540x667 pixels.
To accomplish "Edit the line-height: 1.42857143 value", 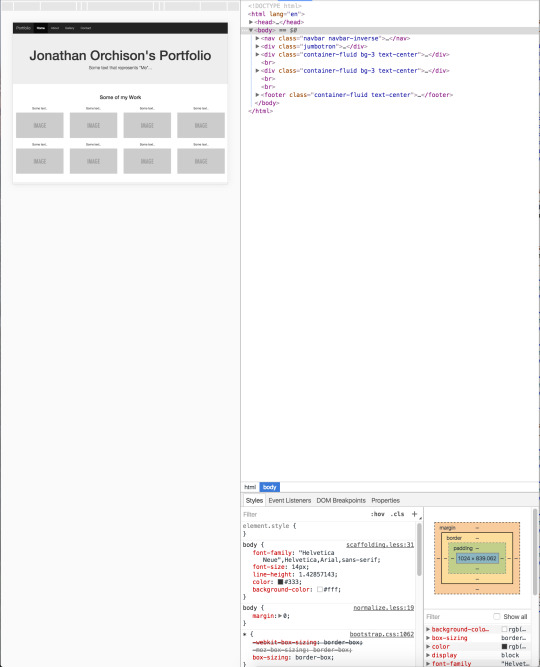I will (x=317, y=574).
